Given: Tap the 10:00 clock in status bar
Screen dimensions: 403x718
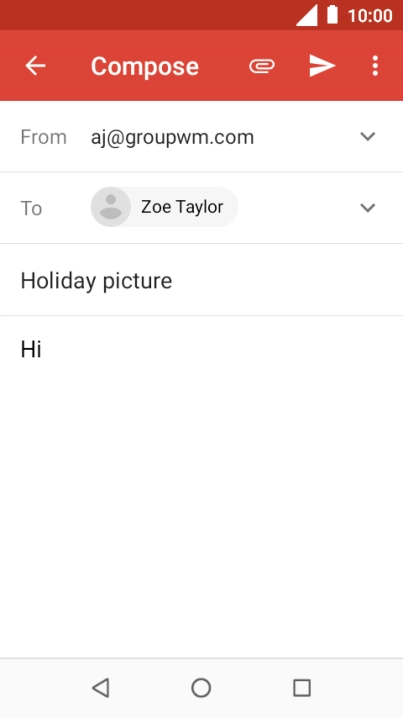Looking at the screenshot, I should click(x=370, y=16).
